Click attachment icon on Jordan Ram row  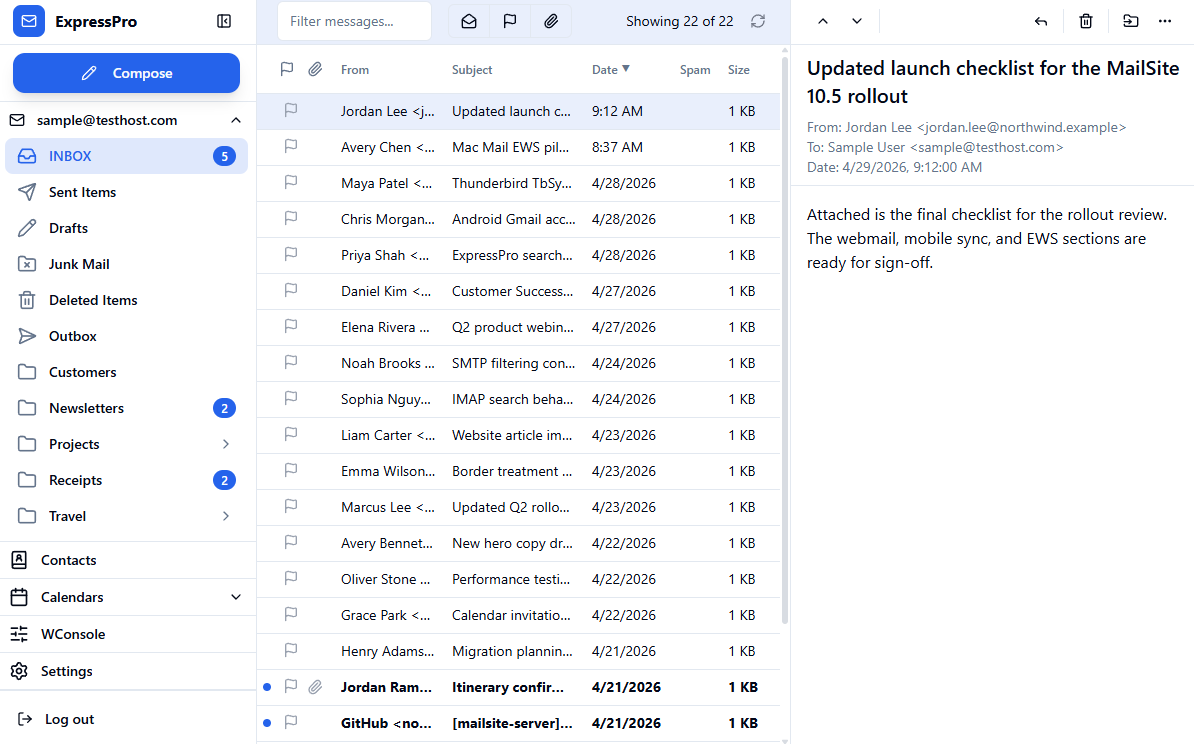[315, 687]
